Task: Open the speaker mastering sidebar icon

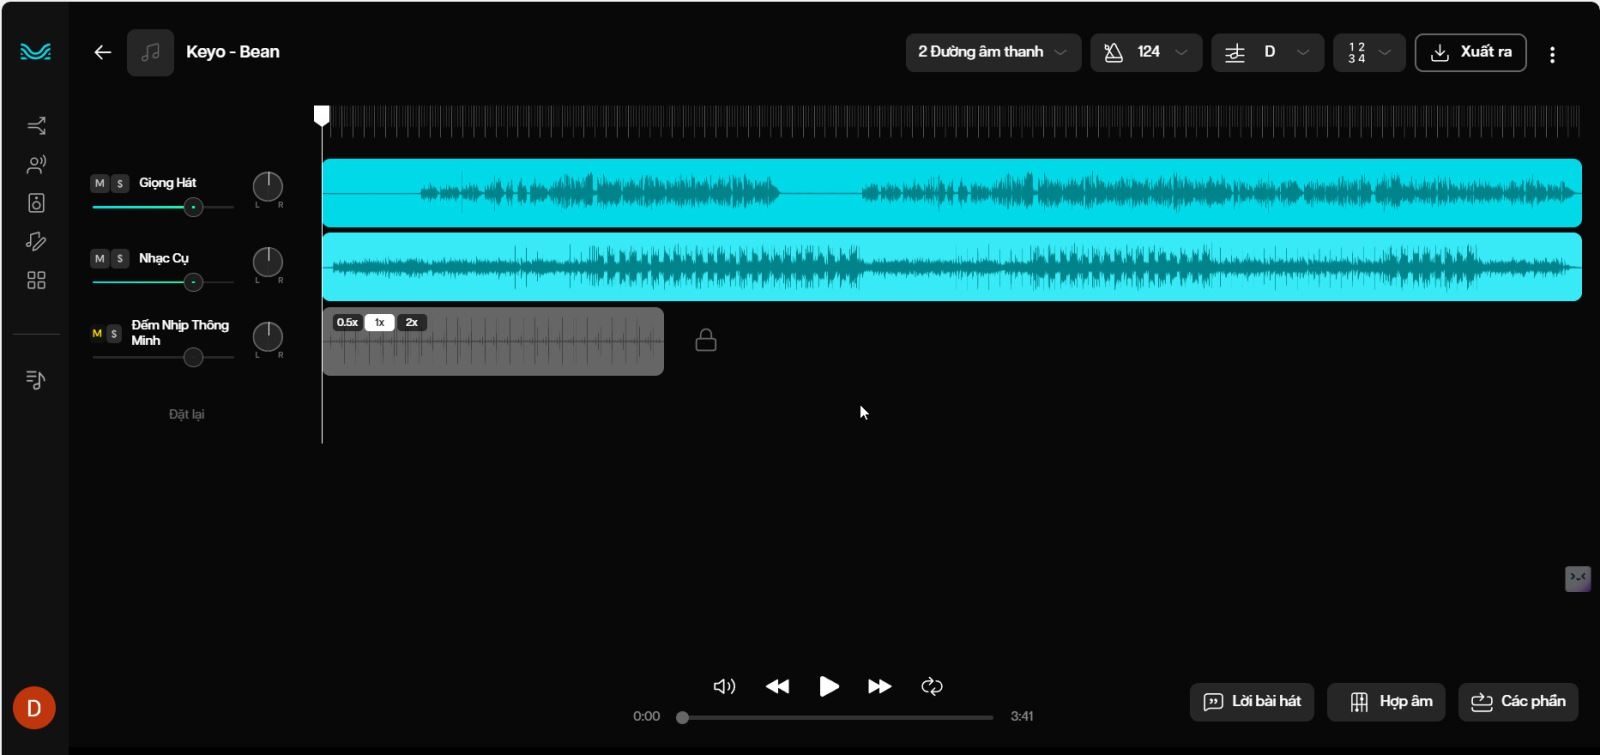Action: click(x=36, y=203)
